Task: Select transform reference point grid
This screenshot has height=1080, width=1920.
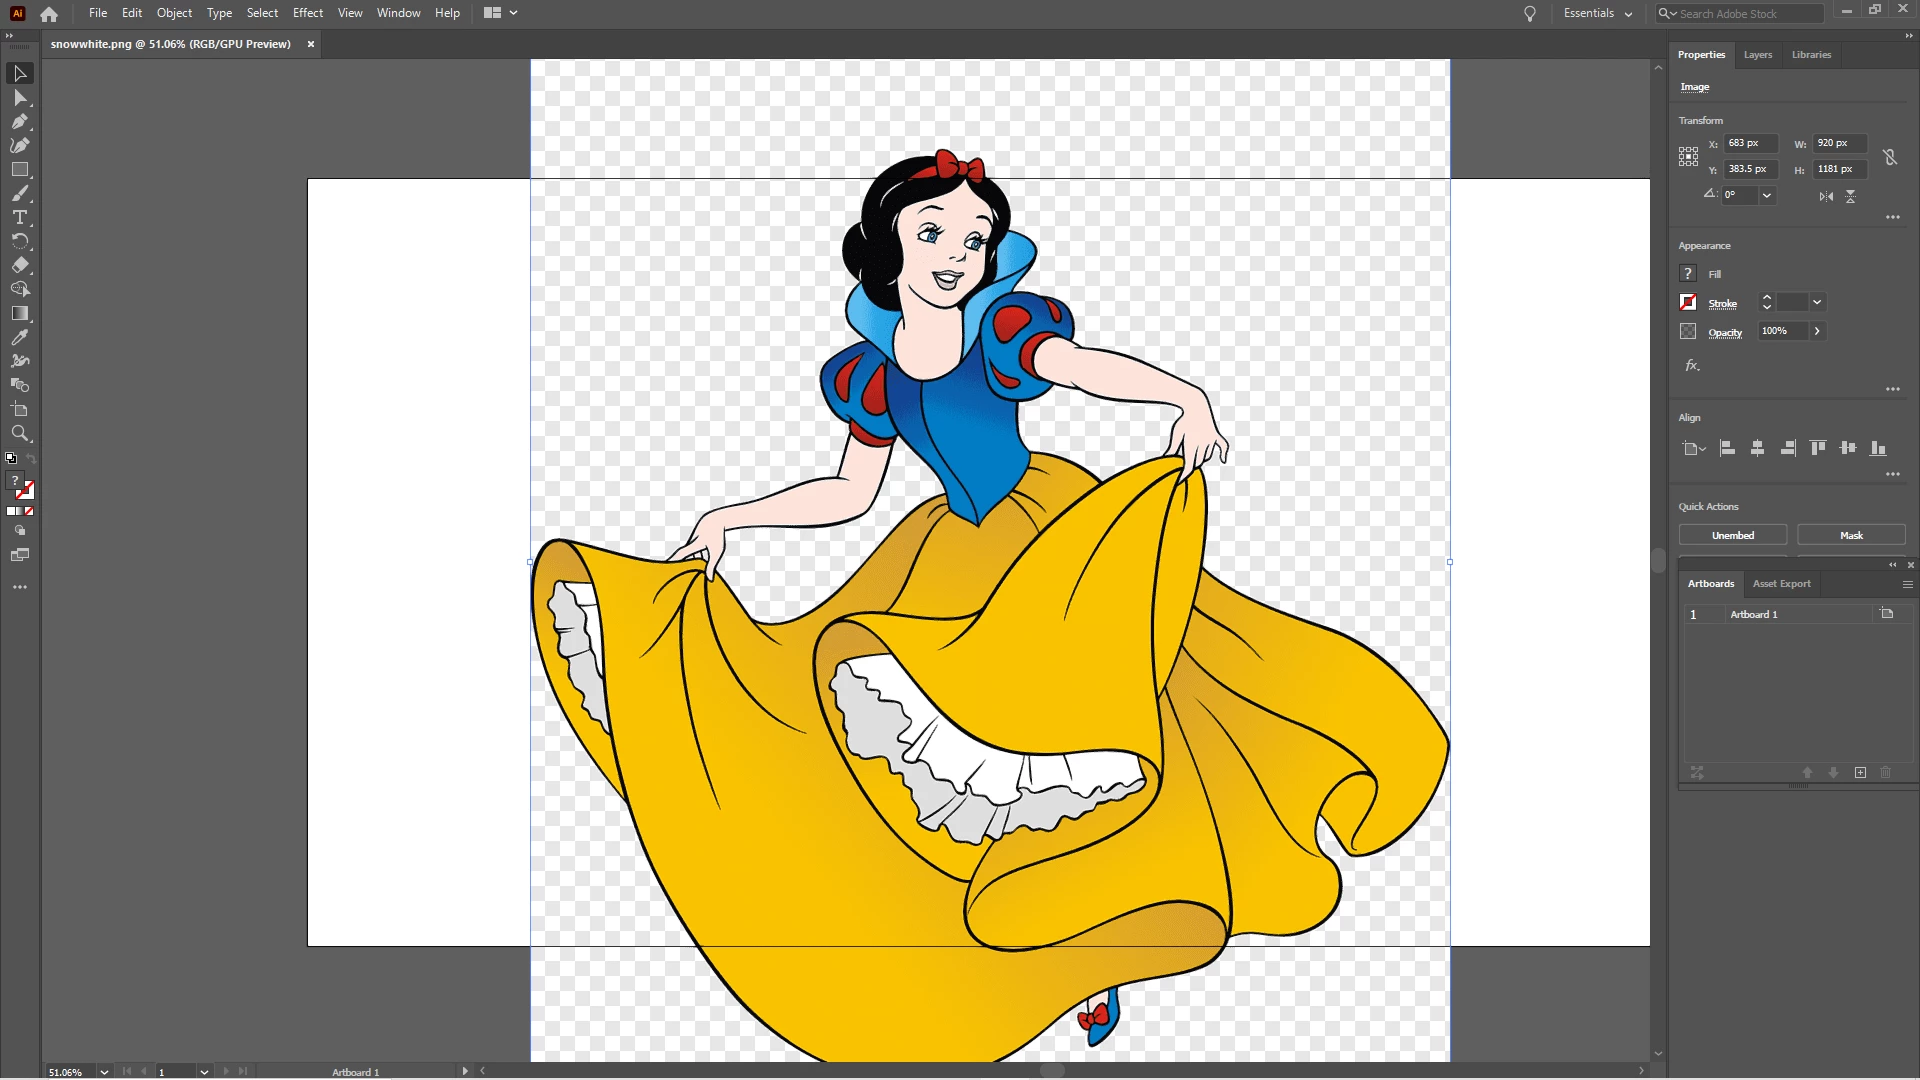Action: 1688,156
